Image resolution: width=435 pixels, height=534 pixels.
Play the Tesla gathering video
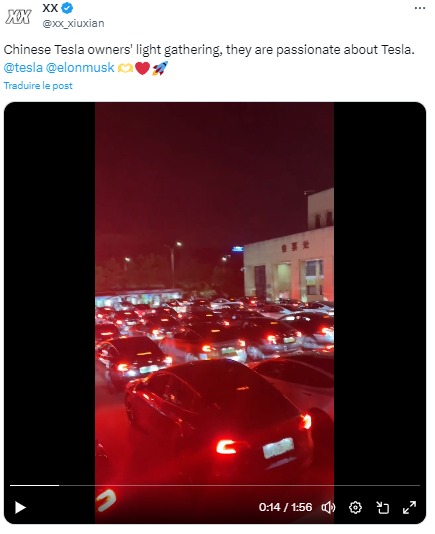(20, 507)
